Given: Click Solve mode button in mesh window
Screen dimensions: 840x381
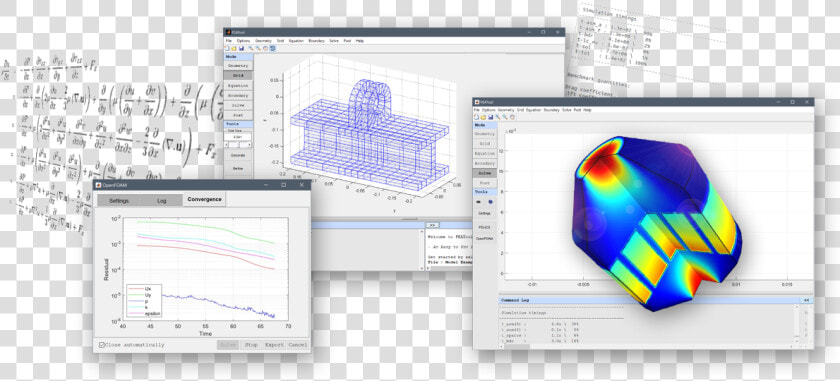Looking at the screenshot, I should click(x=238, y=106).
